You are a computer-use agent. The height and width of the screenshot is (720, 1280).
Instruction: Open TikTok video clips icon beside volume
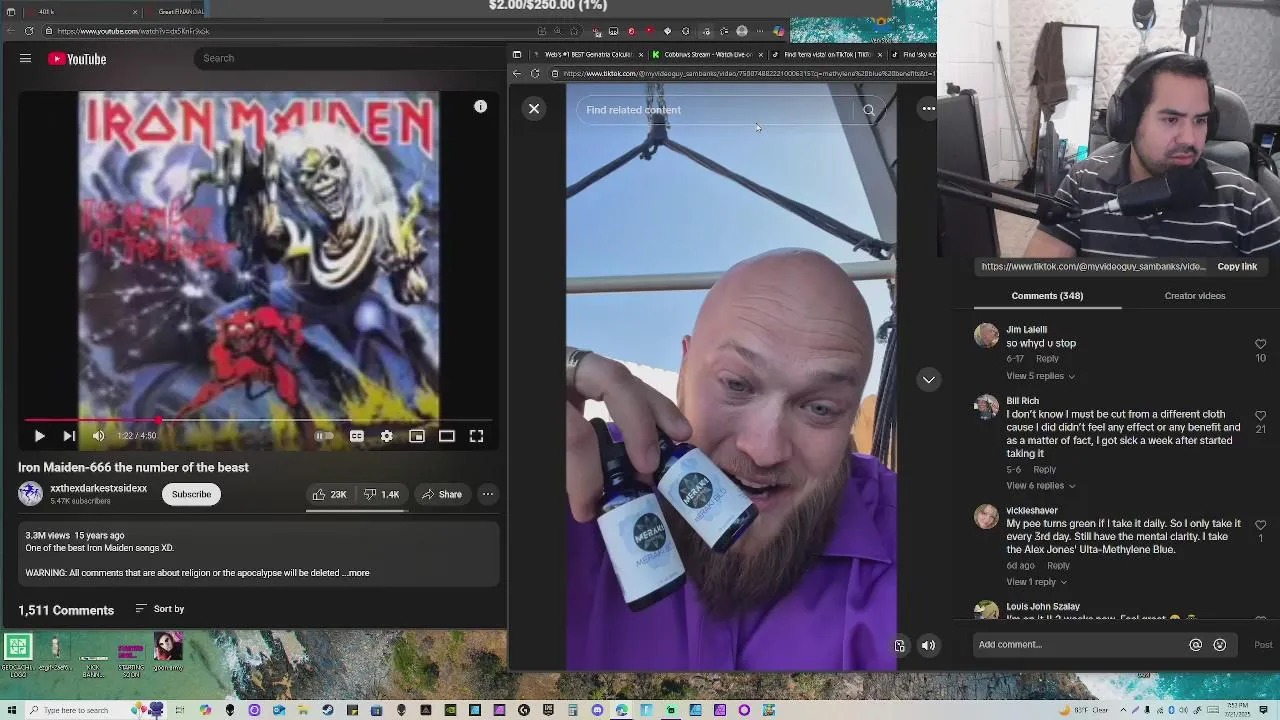click(899, 646)
